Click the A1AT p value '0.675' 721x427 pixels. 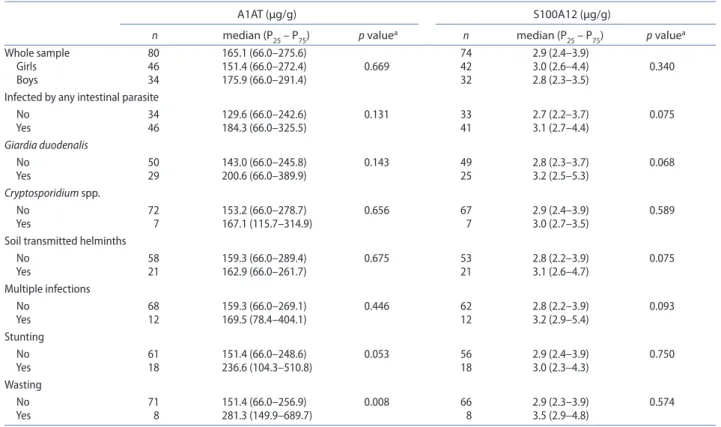point(377,258)
